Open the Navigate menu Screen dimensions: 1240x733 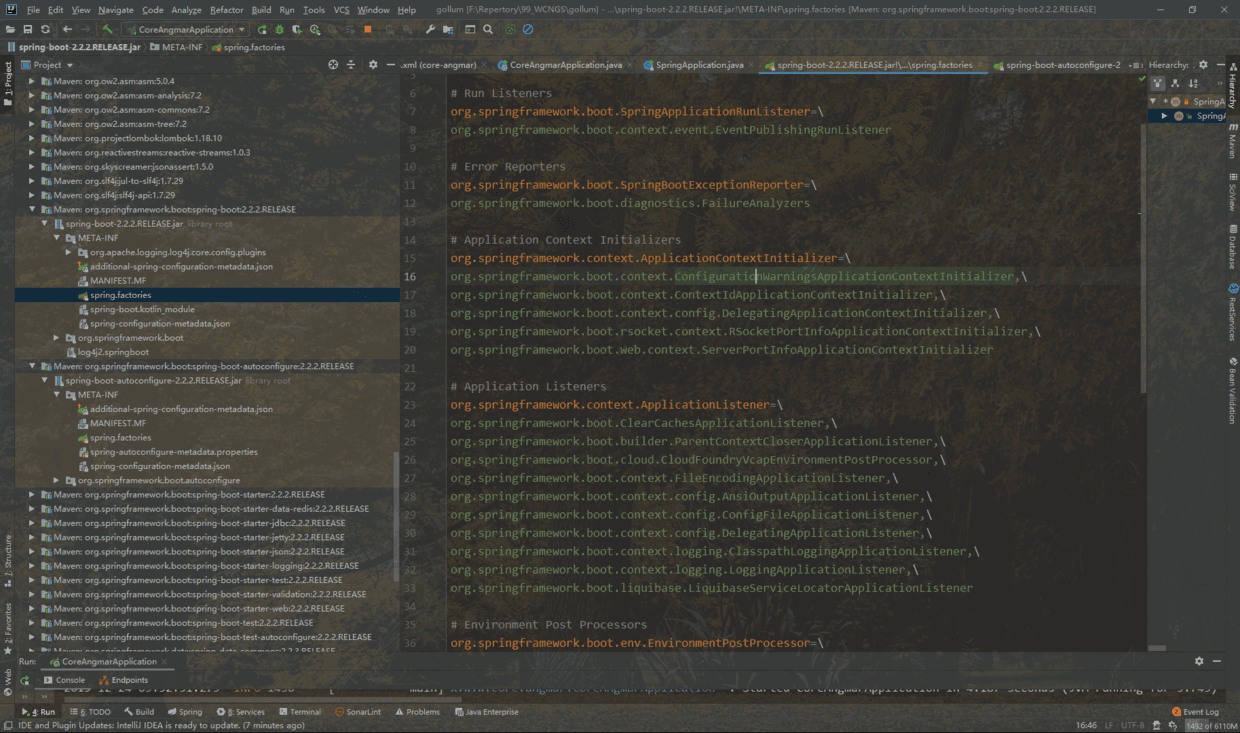116,10
